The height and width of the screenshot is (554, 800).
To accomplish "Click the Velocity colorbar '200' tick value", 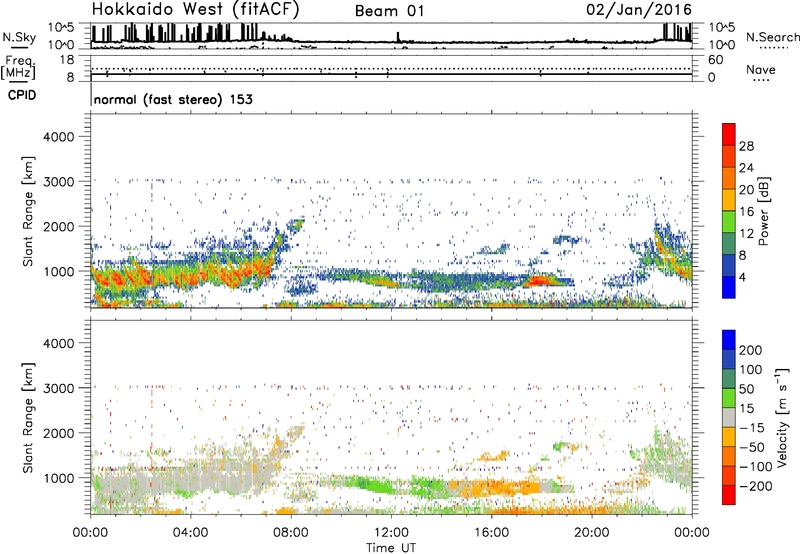I will tap(751, 350).
